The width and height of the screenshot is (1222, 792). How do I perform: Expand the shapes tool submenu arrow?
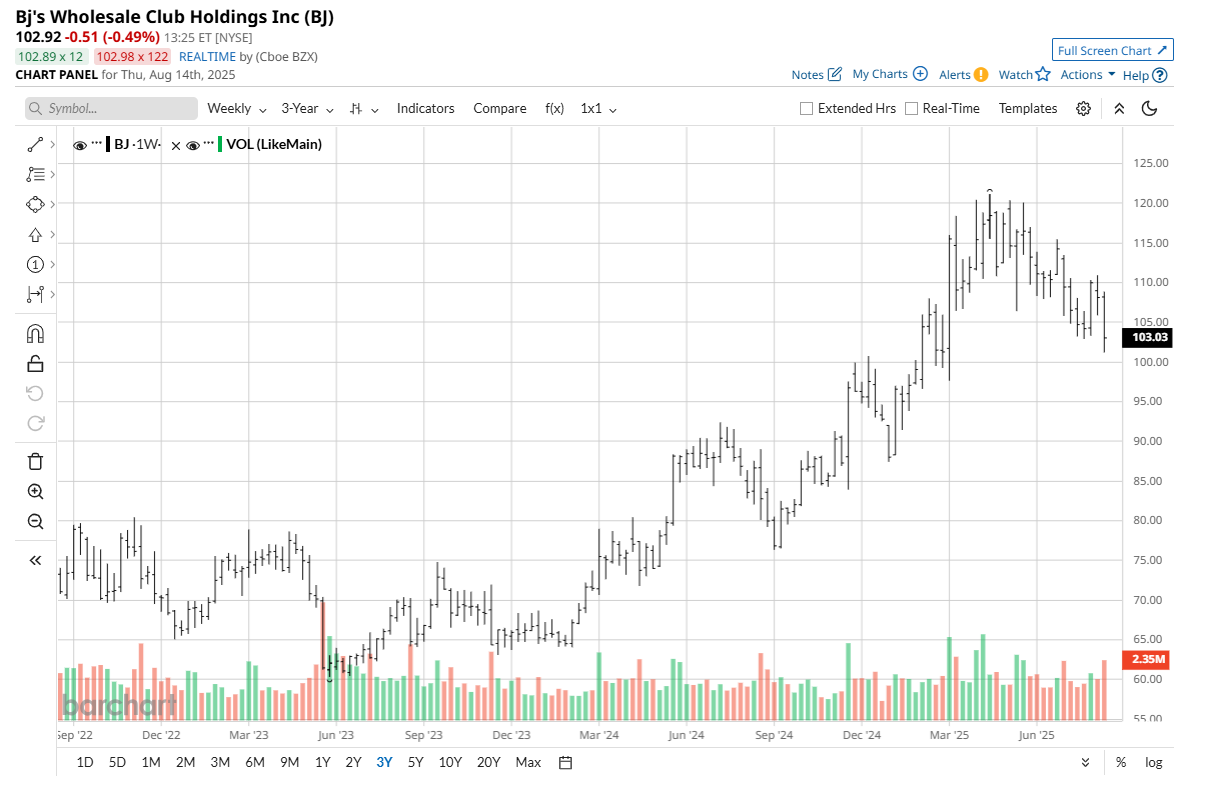click(x=52, y=204)
